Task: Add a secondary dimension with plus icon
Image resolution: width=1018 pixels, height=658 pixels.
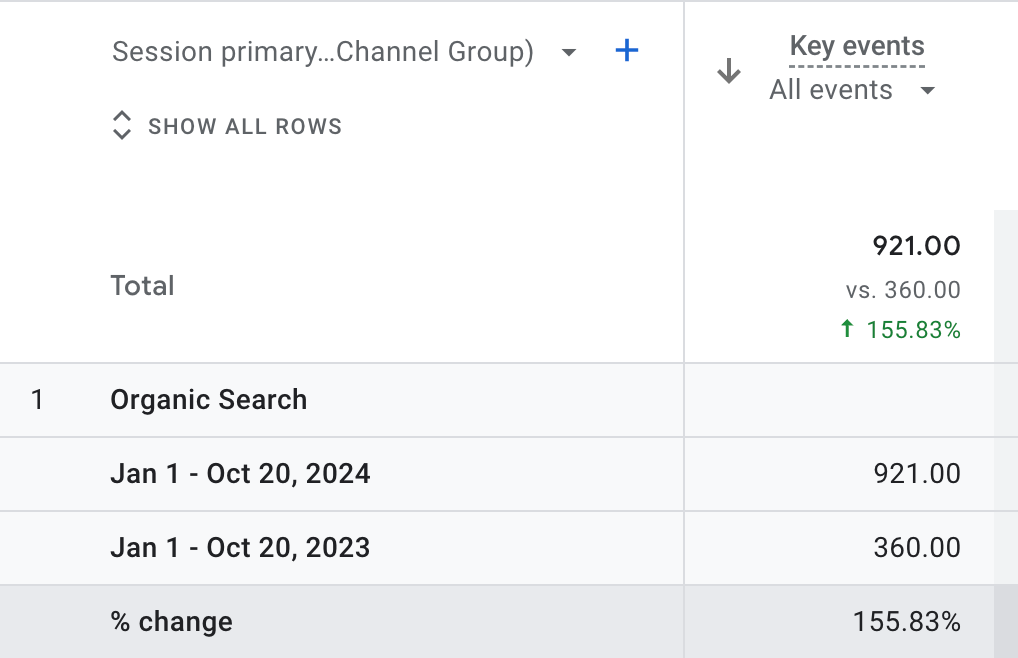Action: [627, 51]
